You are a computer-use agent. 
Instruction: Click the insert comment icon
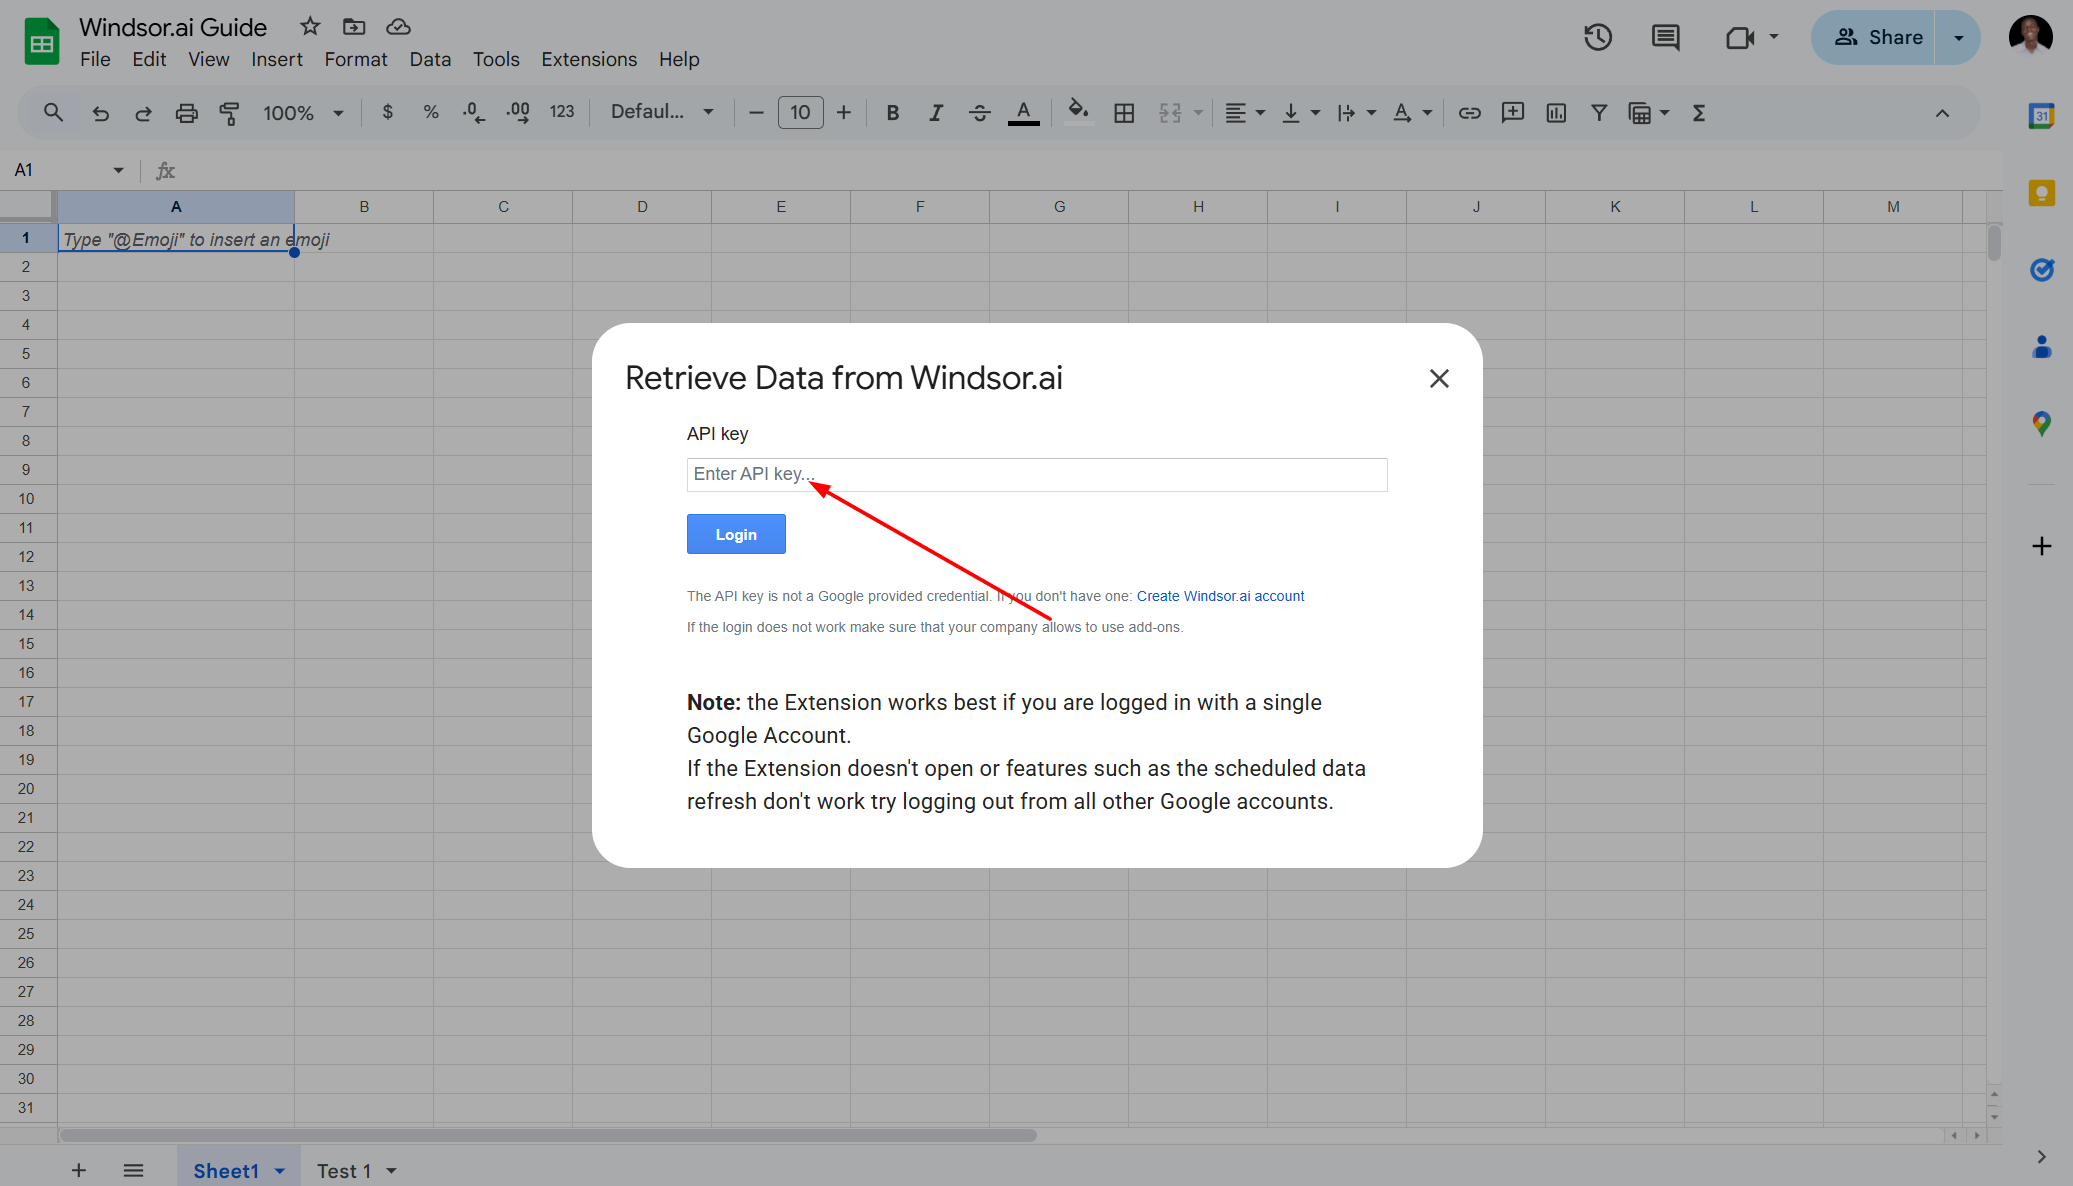tap(1512, 113)
